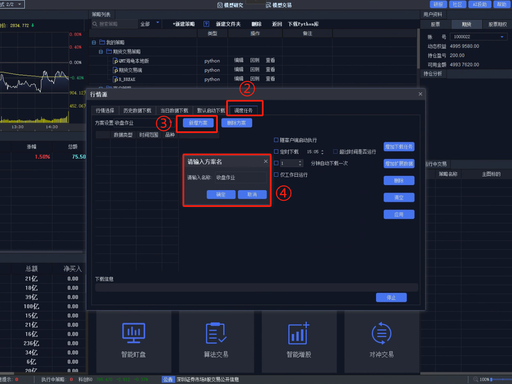This screenshot has width=512, height=384.
Task: Toggle 超过时间是否运行 checkbox
Action: [335, 152]
